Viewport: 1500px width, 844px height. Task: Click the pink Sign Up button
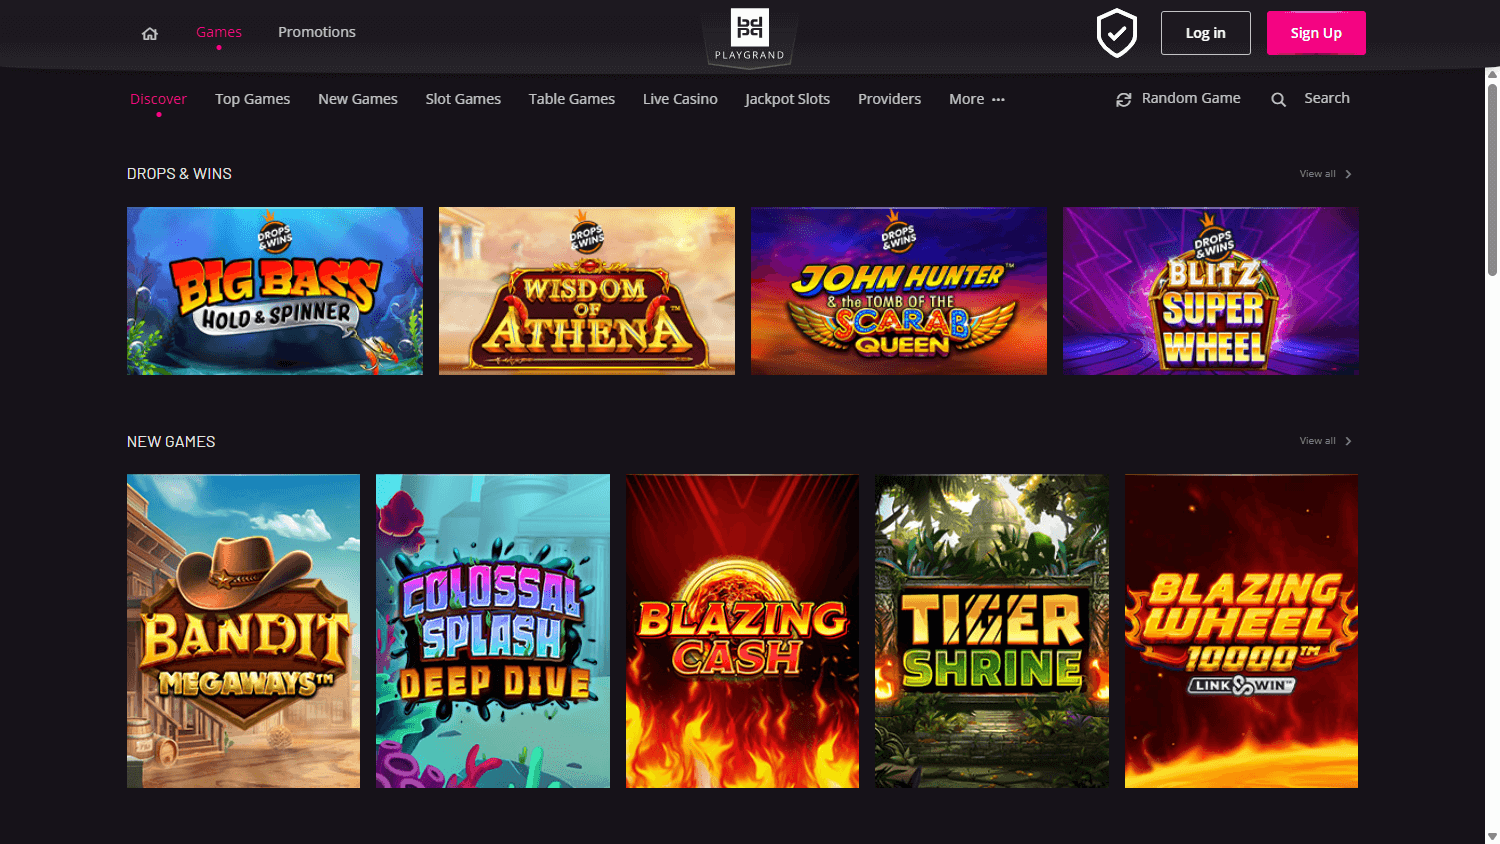point(1316,32)
